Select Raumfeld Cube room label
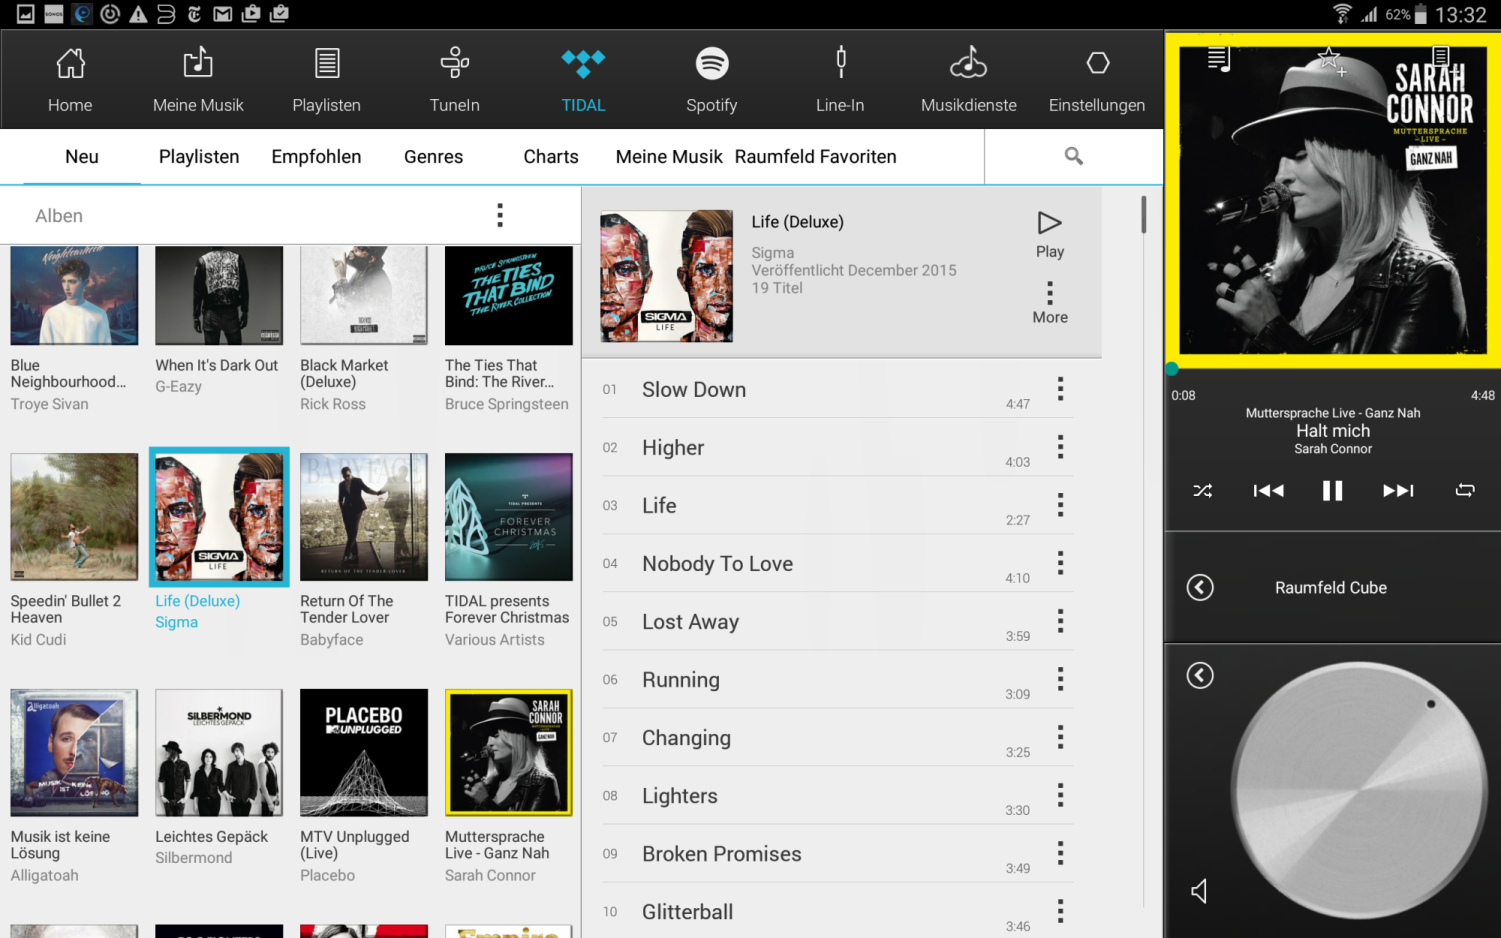Screen dimensions: 1501x938 tap(1331, 588)
